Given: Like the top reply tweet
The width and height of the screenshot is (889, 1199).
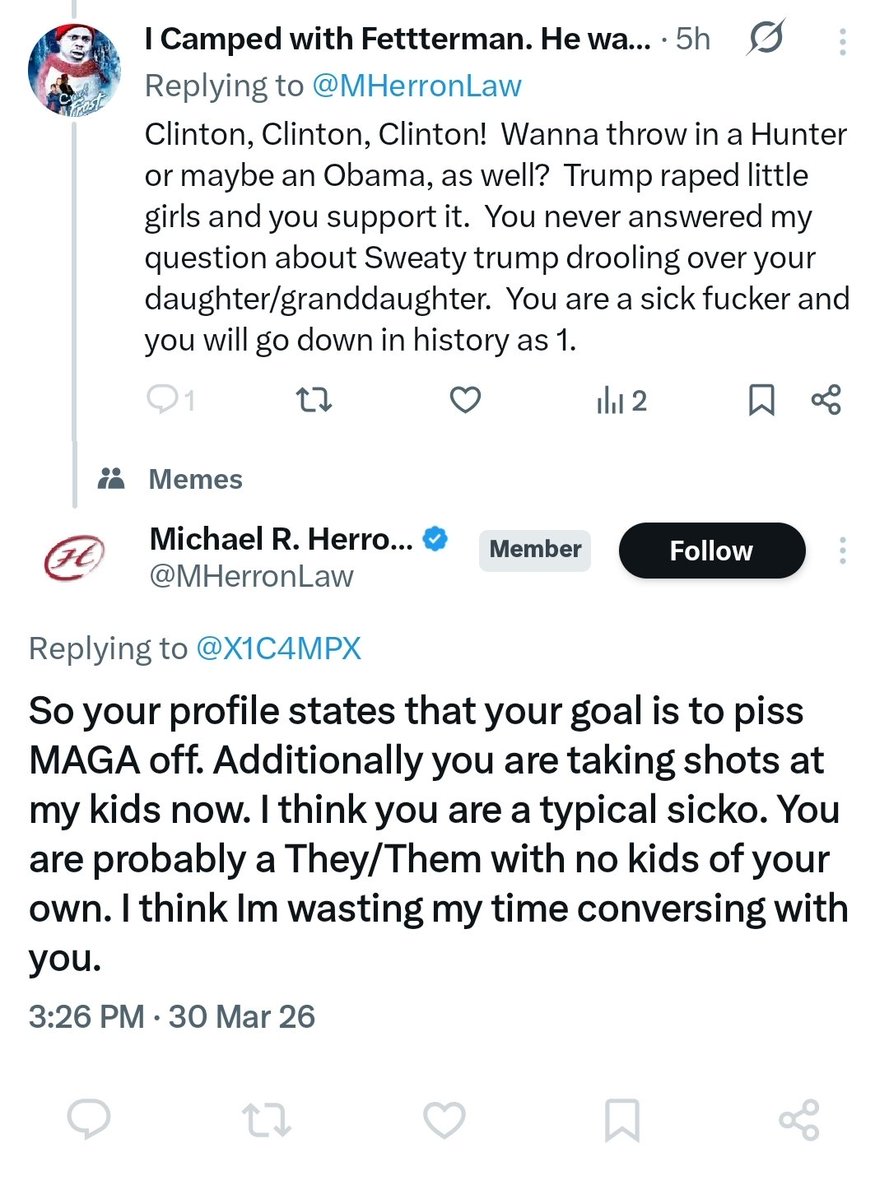Looking at the screenshot, I should (x=465, y=401).
